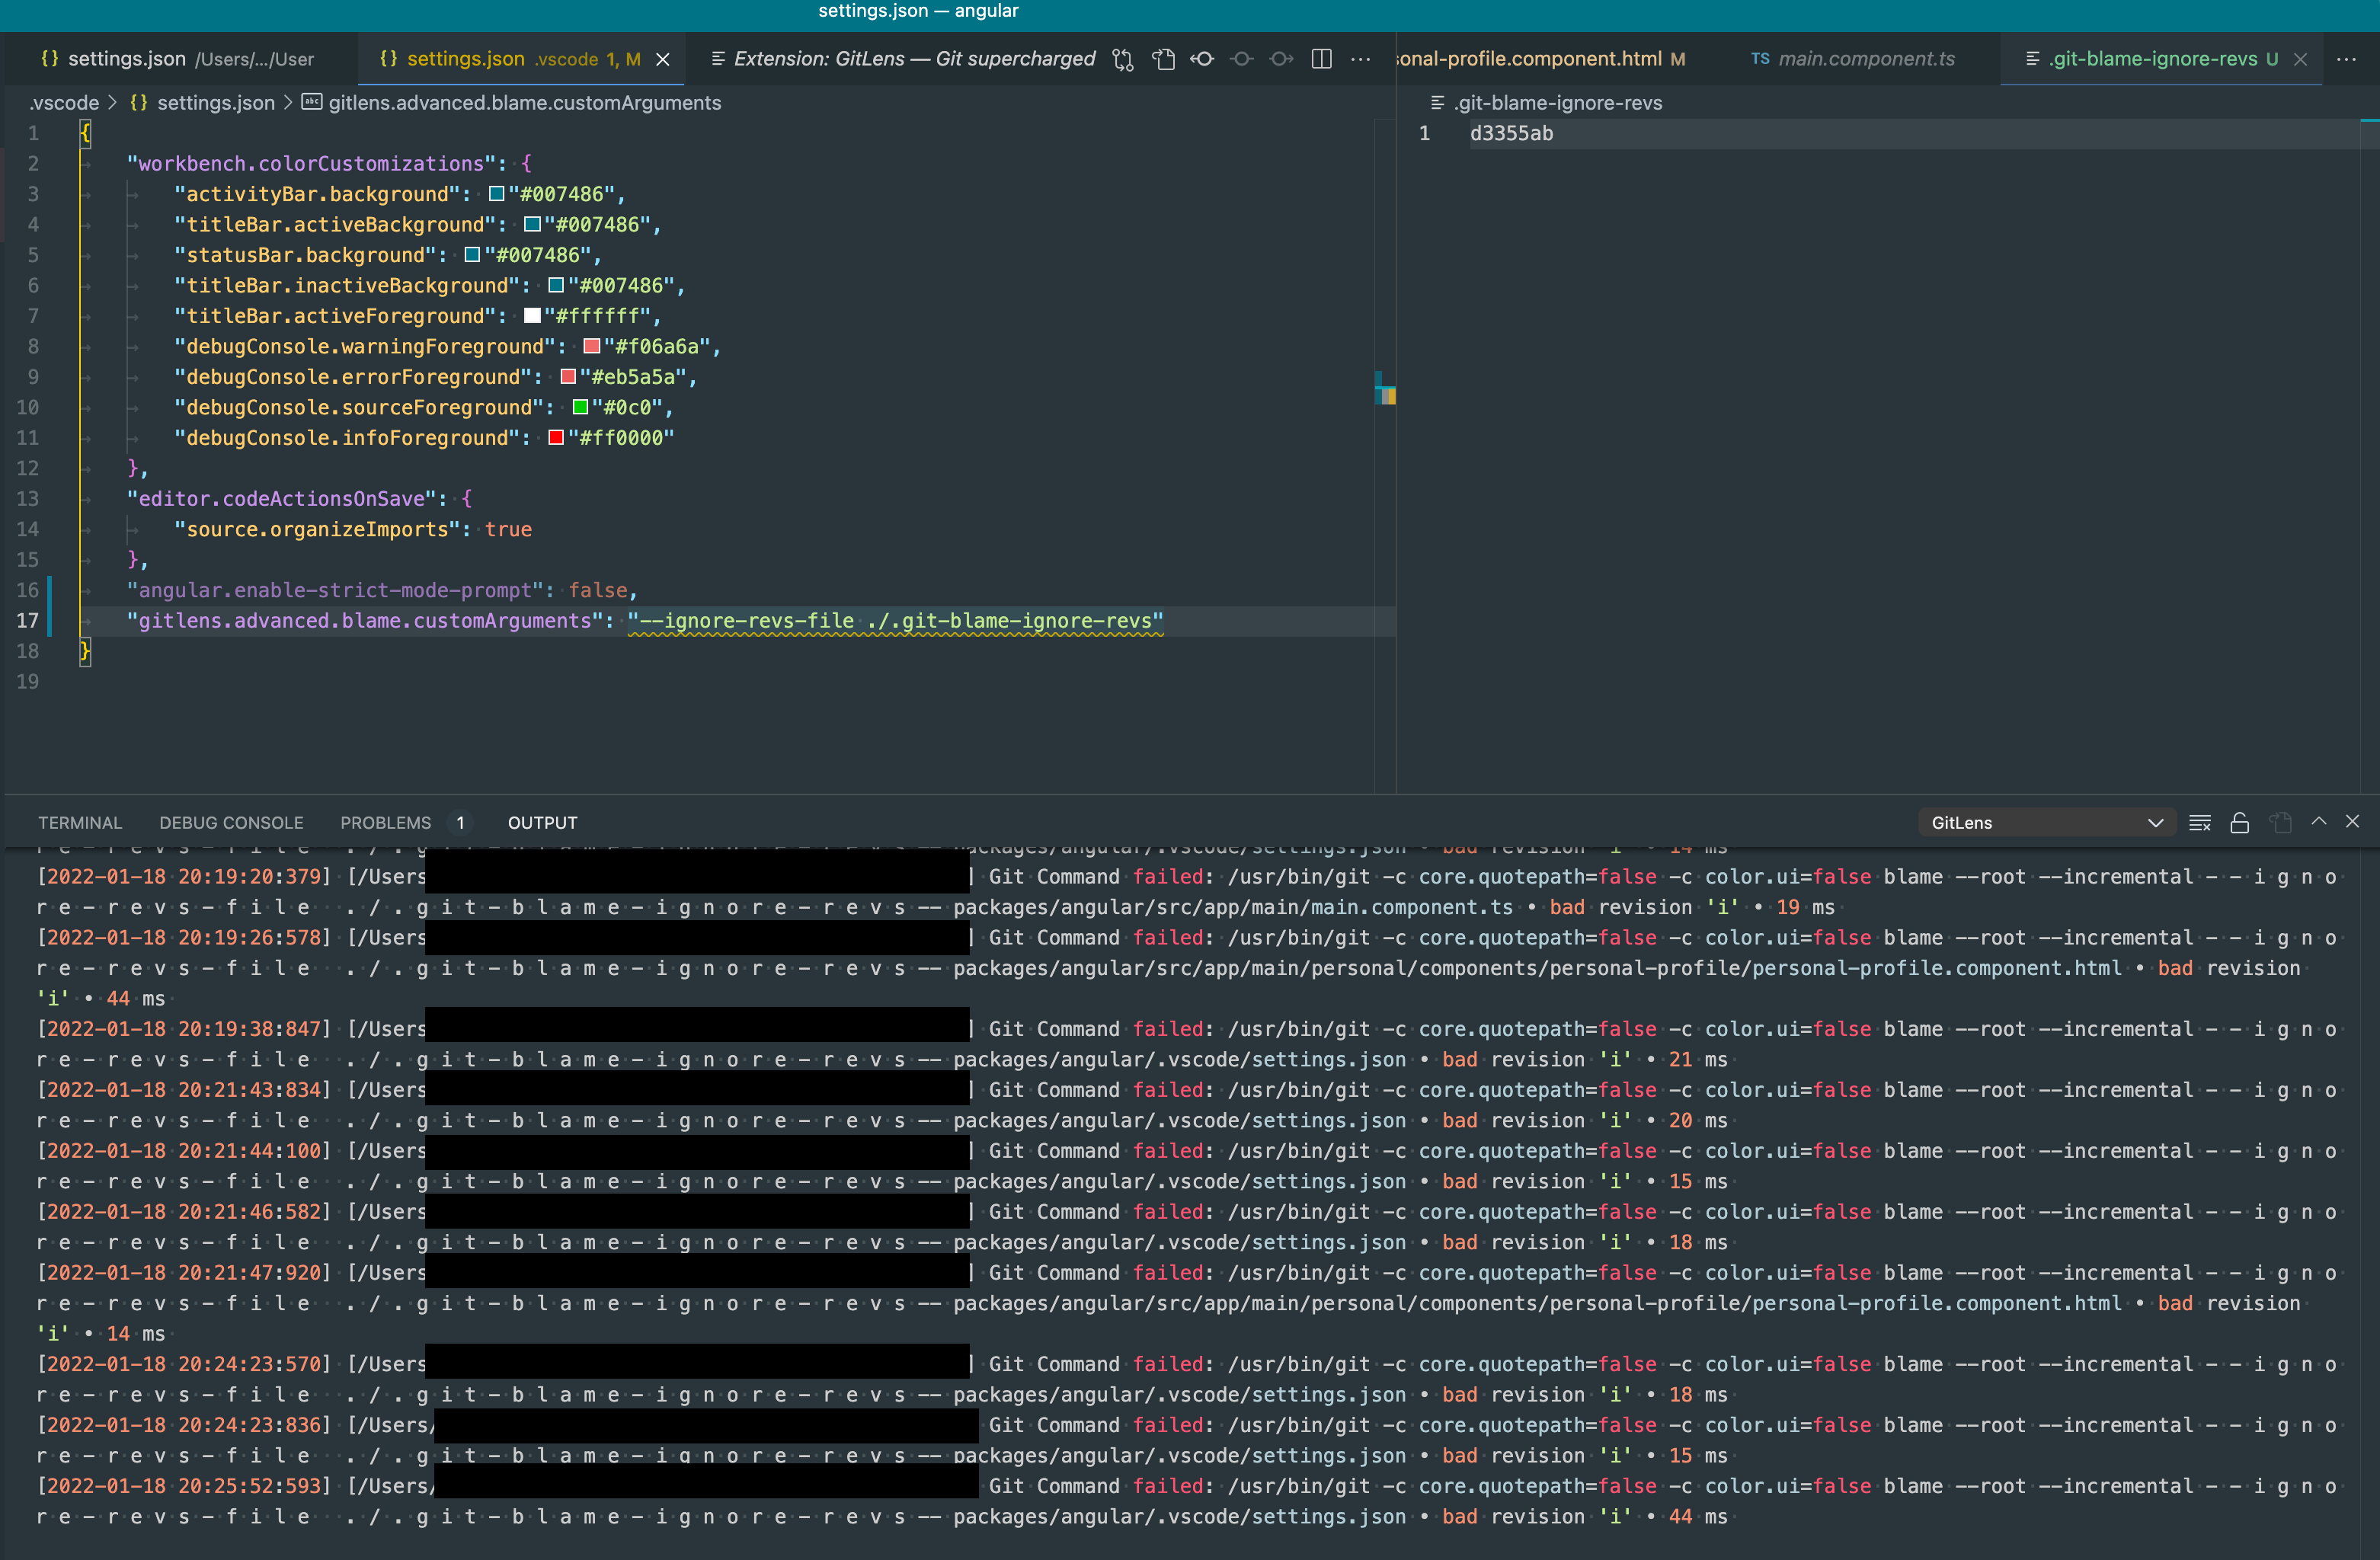This screenshot has width=2380, height=1560.
Task: Clear the Output panel with the clear icon
Action: tap(2200, 821)
